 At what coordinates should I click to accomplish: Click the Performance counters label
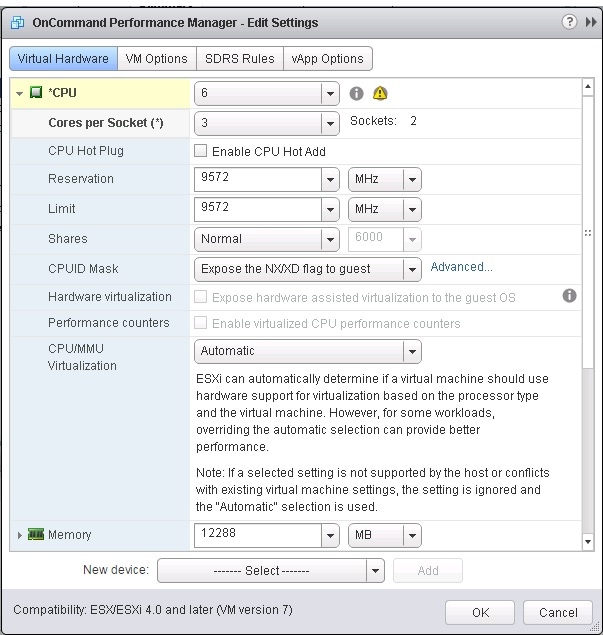tap(109, 323)
